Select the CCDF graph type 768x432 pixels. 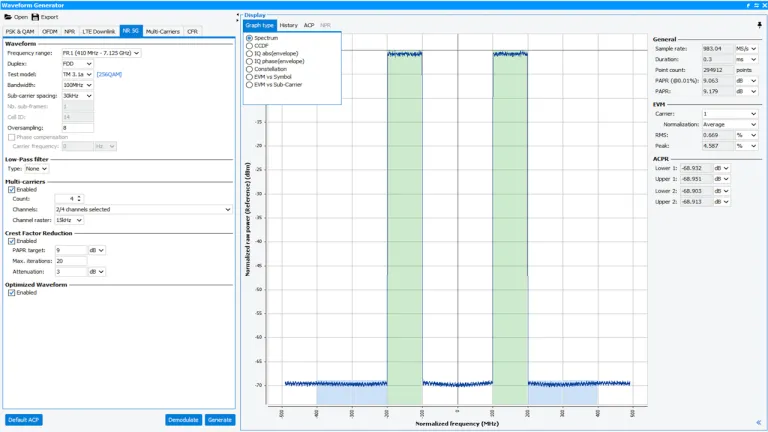pyautogui.click(x=249, y=46)
